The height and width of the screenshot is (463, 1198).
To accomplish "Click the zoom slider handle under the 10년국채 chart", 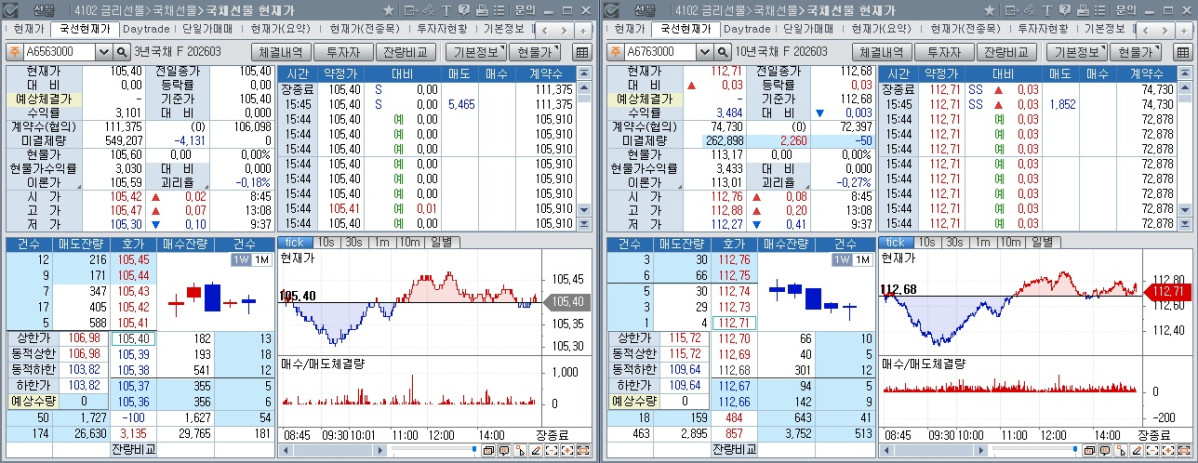I will [1074, 448].
